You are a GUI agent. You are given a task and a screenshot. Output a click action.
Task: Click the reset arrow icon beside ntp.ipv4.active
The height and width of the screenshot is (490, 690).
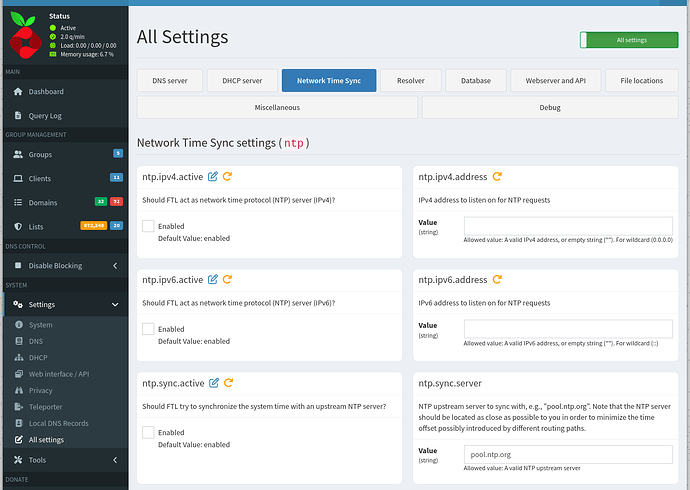click(x=228, y=177)
